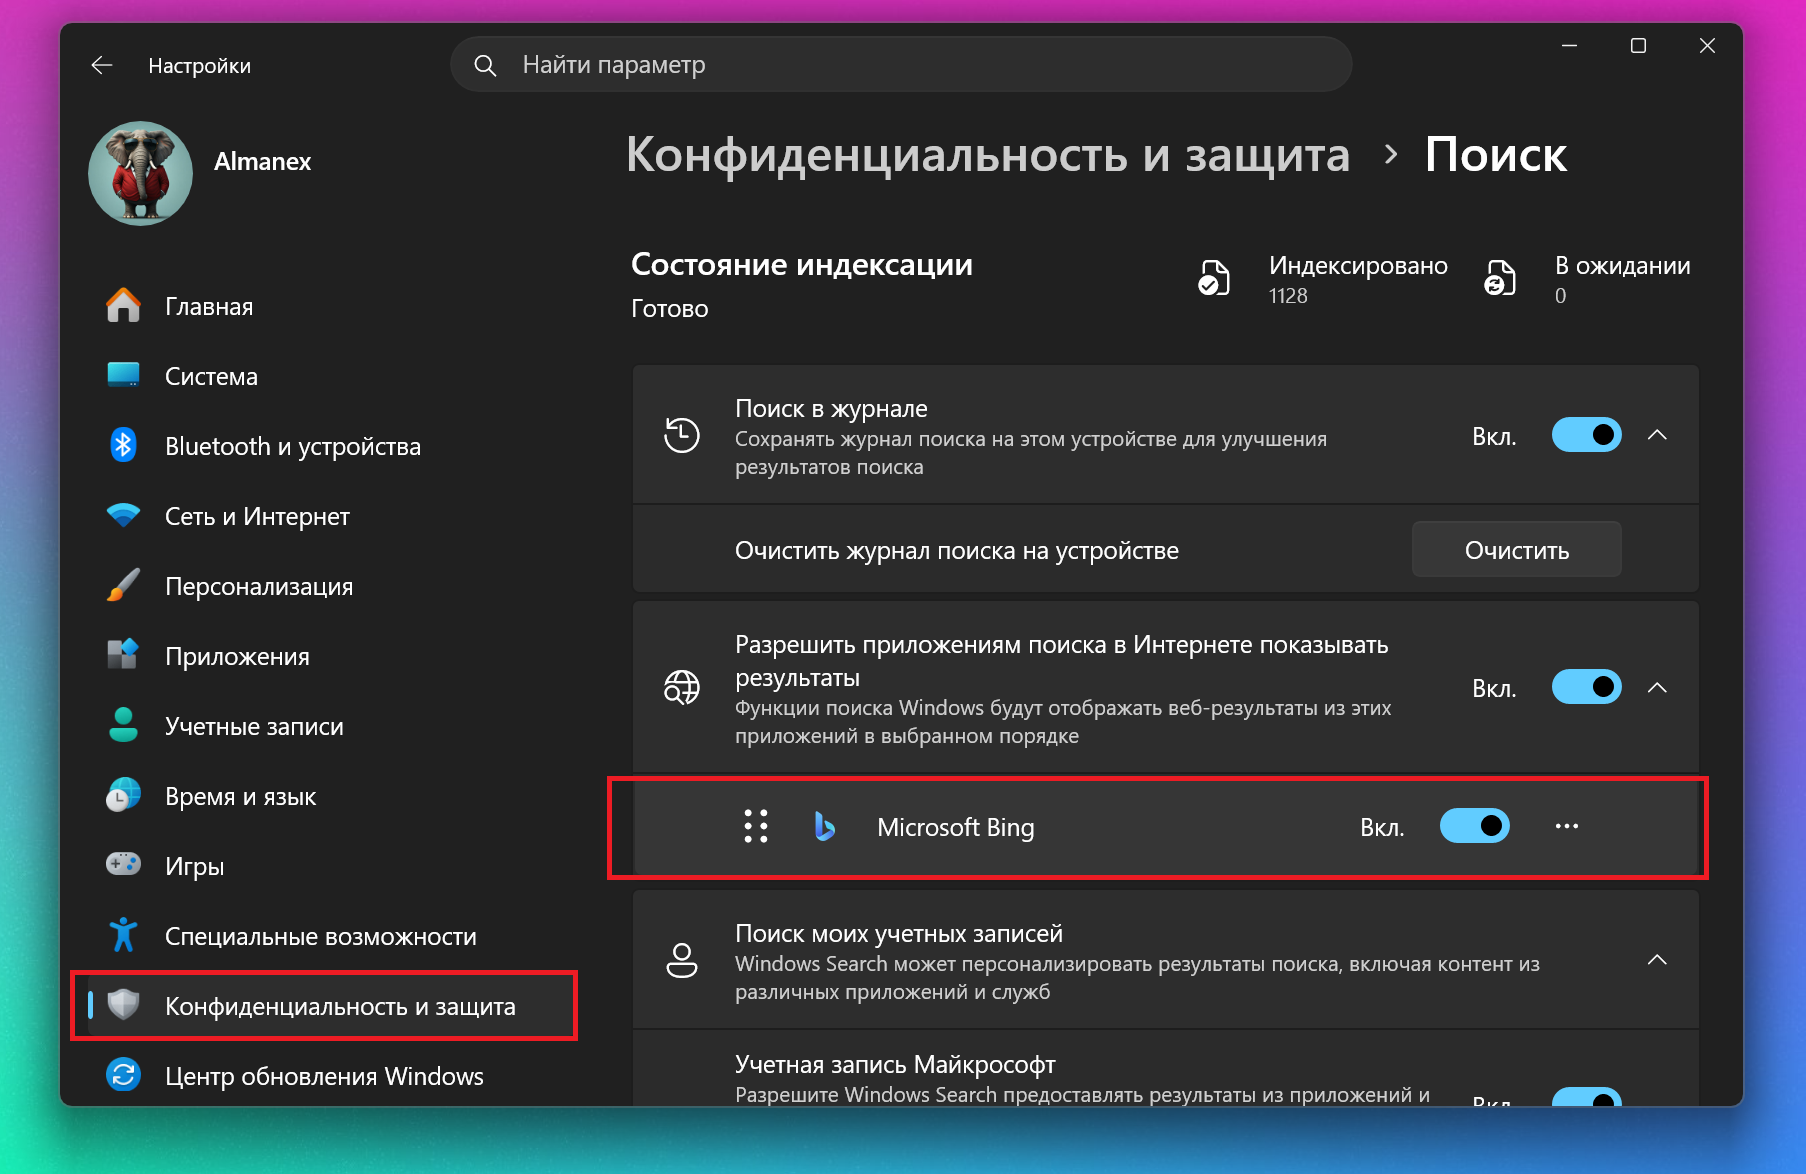Click the indexed files status icon

point(1214,278)
